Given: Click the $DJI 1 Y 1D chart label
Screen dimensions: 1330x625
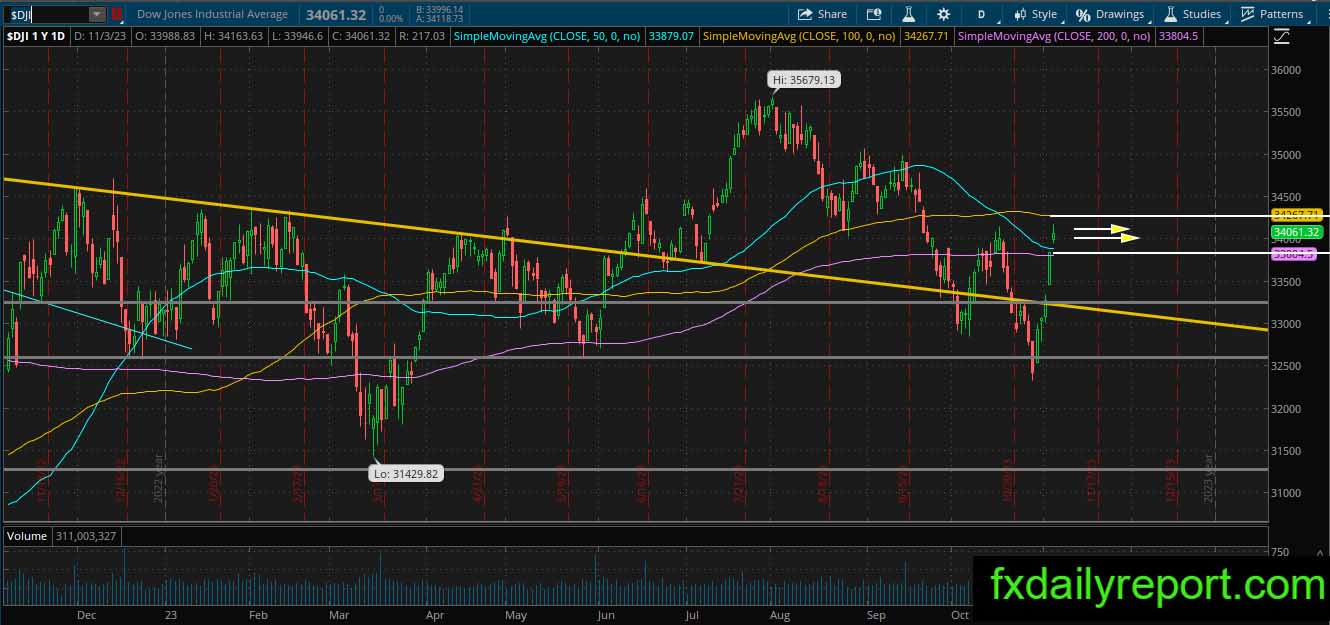Looking at the screenshot, I should [36, 36].
